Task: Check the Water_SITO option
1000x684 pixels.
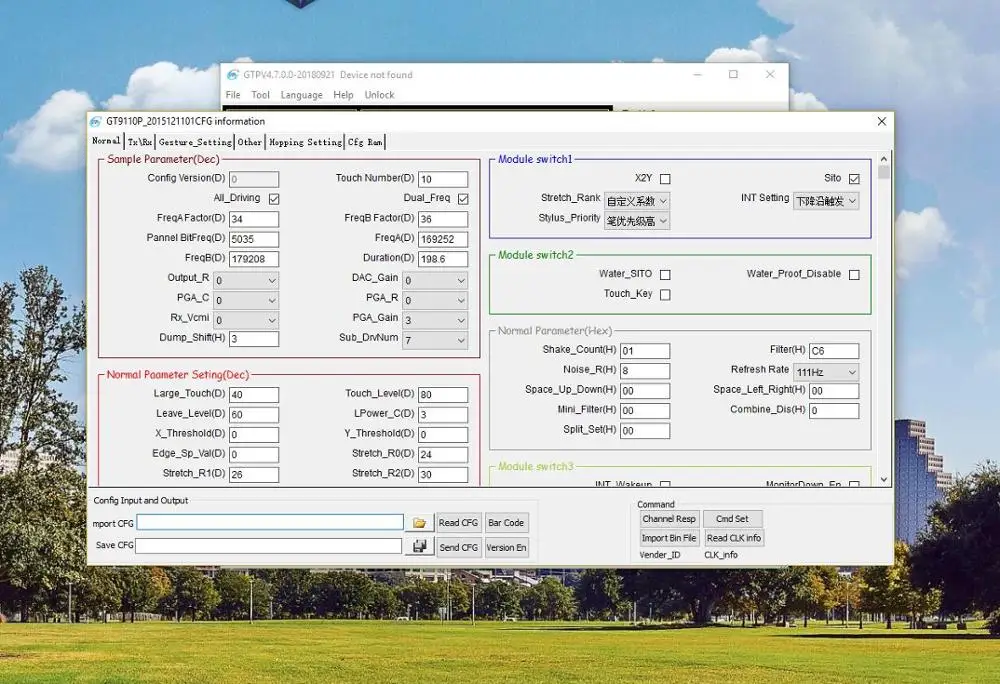Action: click(x=665, y=274)
